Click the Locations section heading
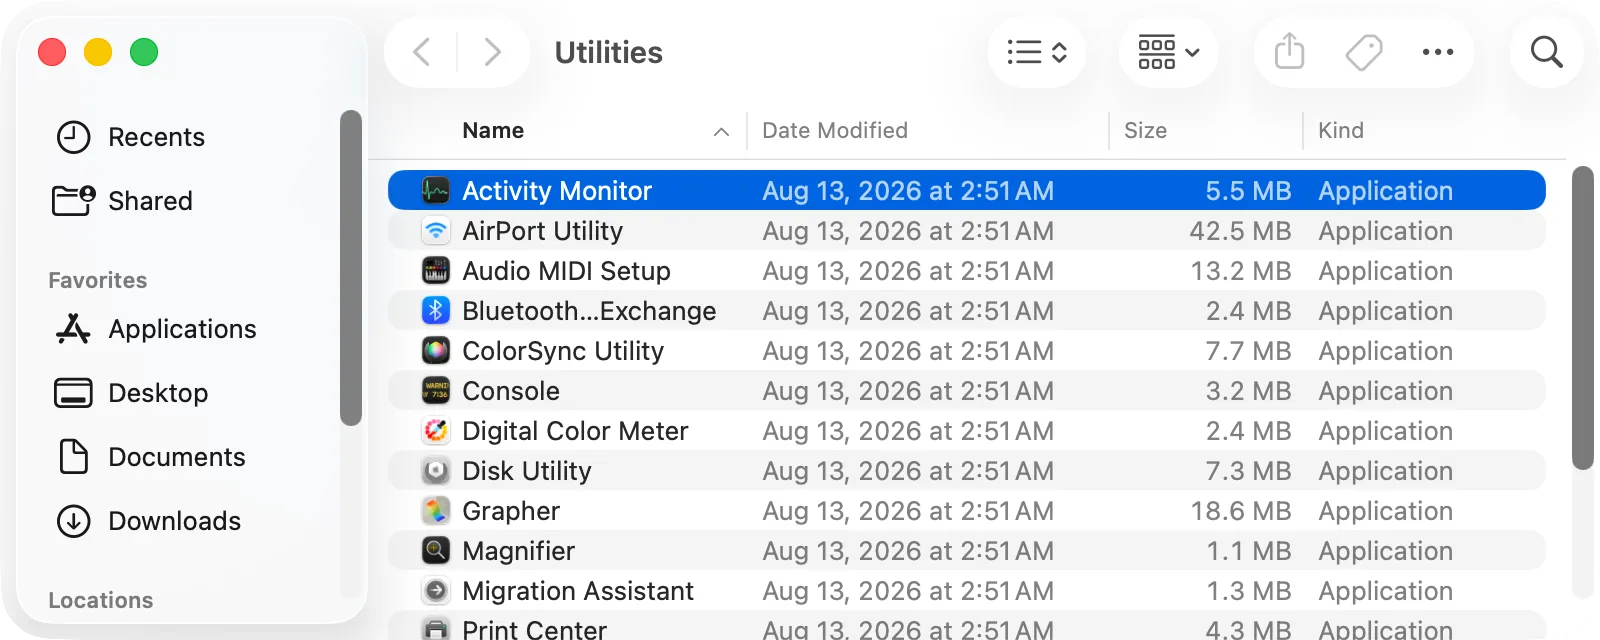Screen dimensions: 1600x640 (x=101, y=600)
